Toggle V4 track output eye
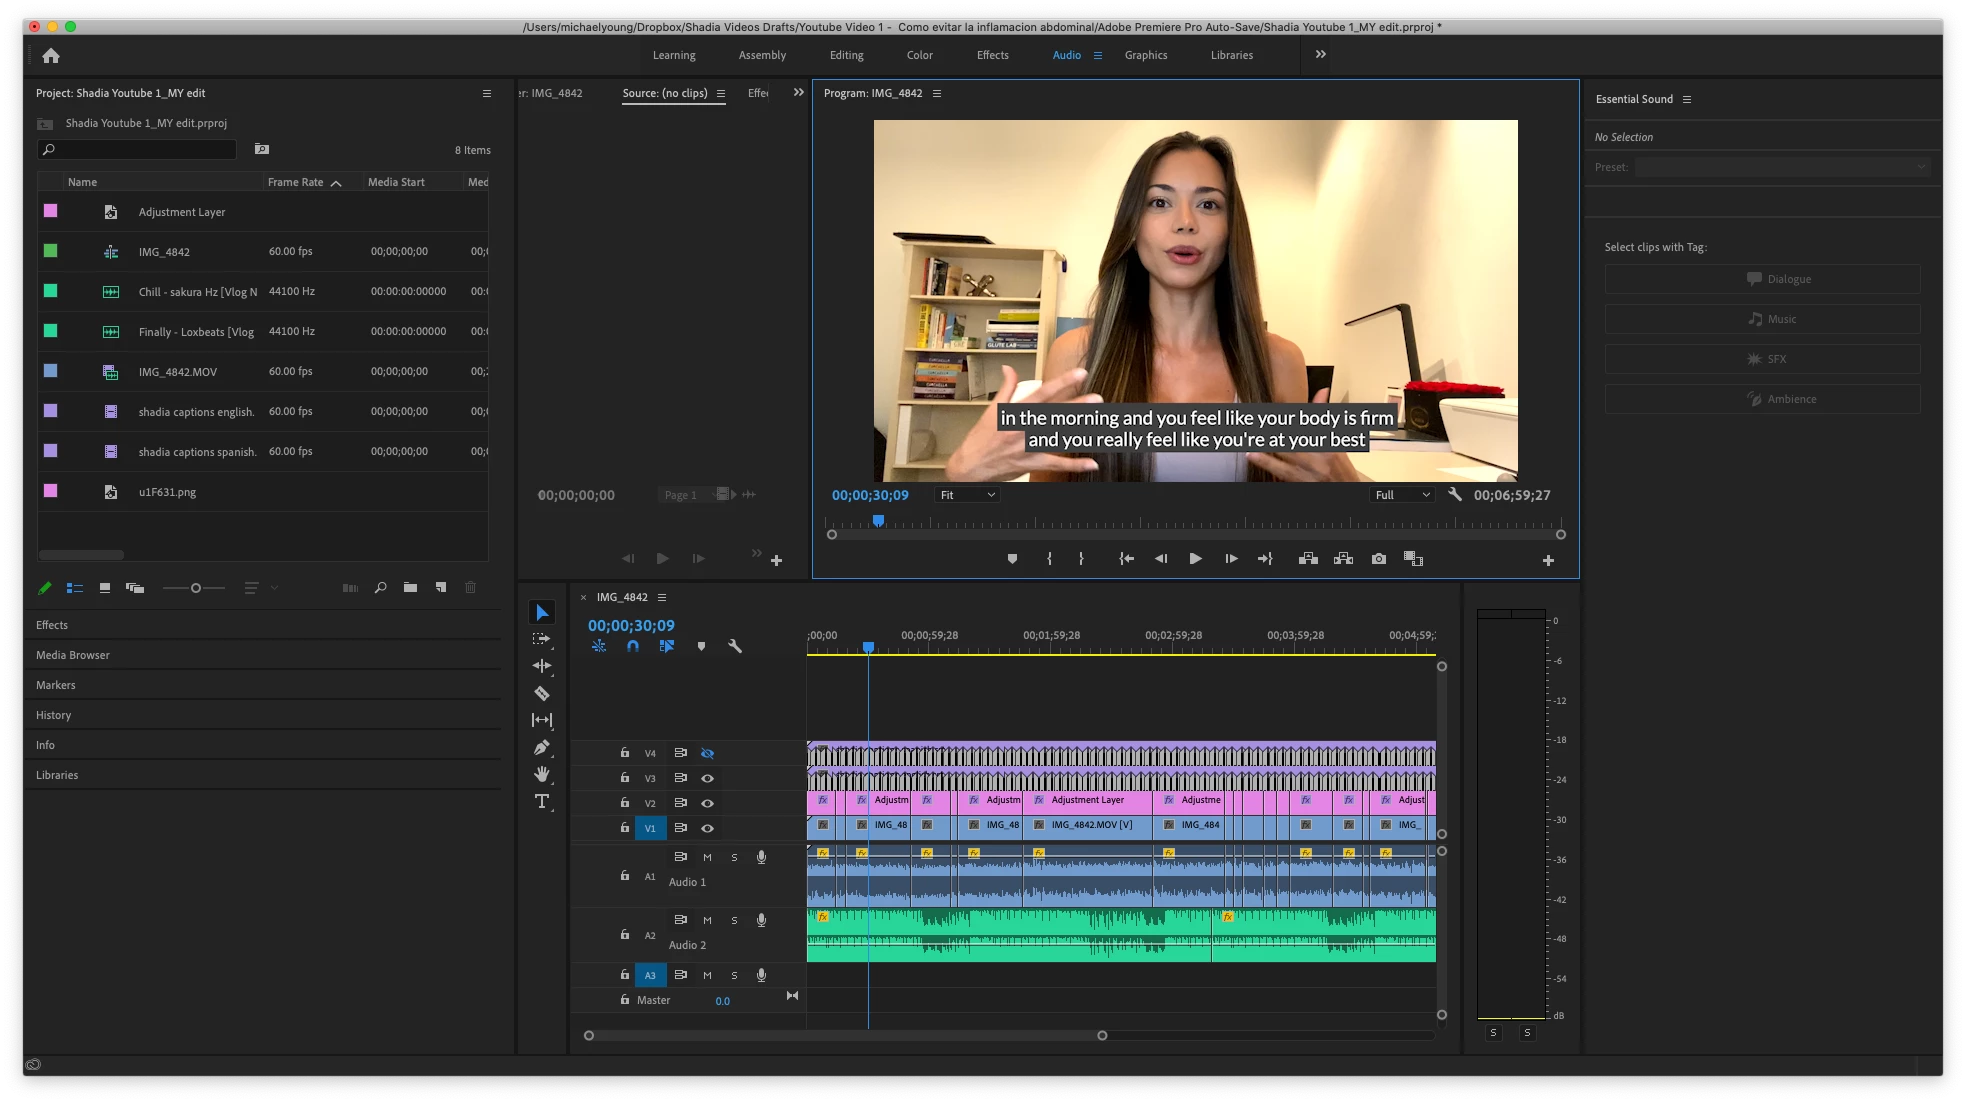The image size is (1966, 1103). click(707, 753)
